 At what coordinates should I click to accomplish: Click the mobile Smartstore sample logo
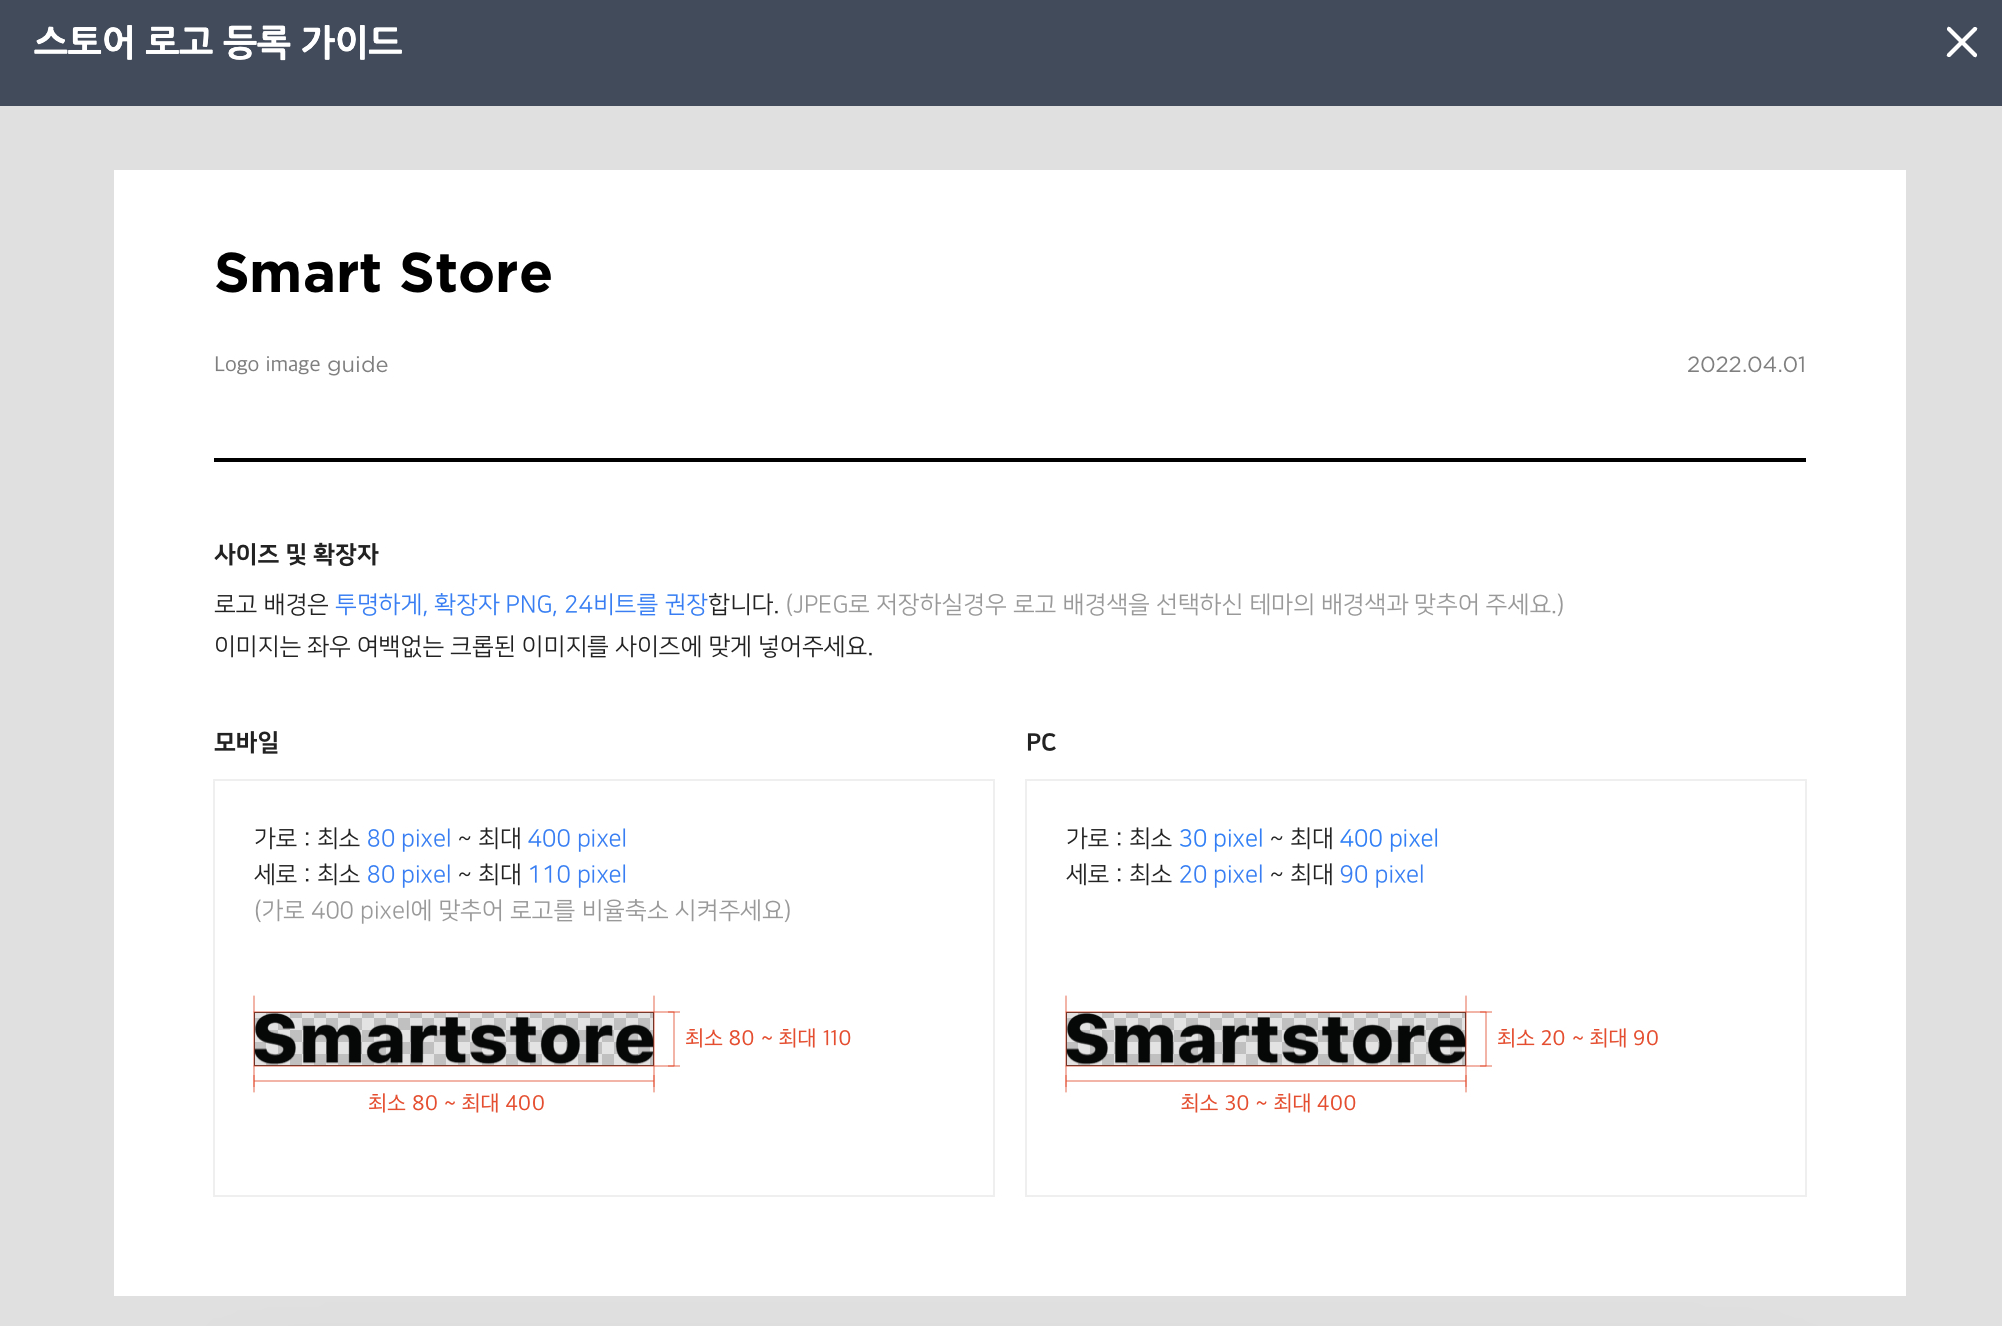(x=454, y=1040)
